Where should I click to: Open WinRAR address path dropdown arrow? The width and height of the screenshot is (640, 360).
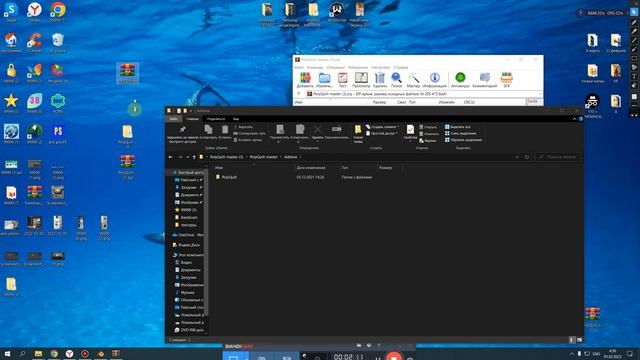(540, 94)
